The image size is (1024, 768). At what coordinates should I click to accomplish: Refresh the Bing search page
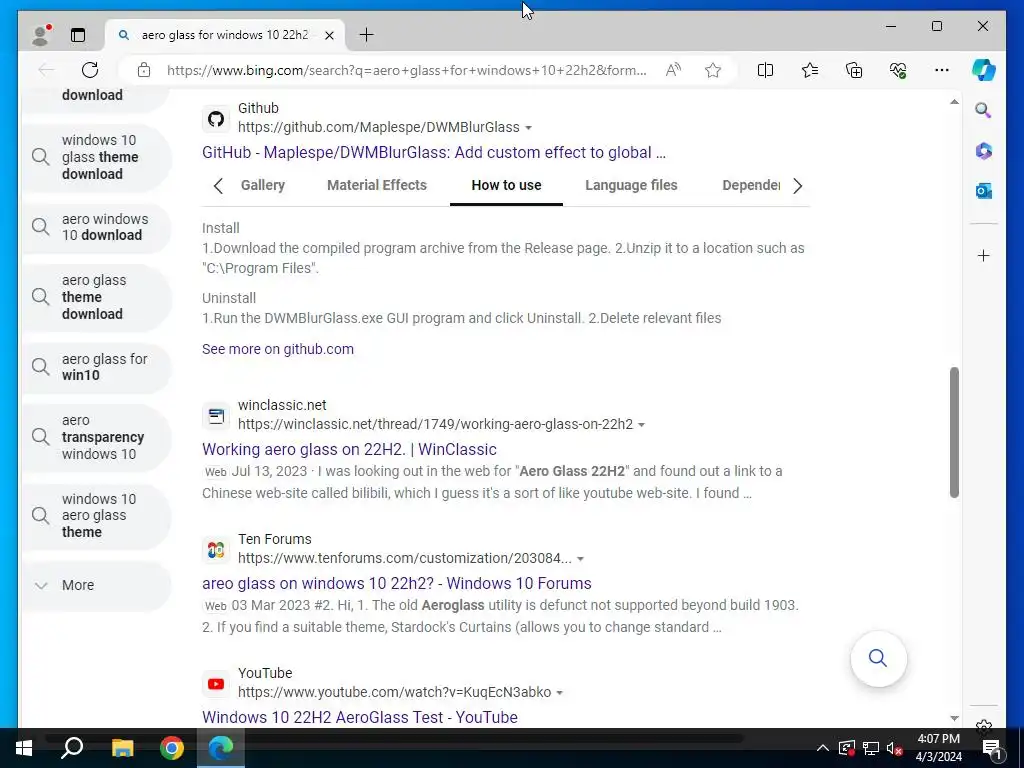click(x=90, y=70)
